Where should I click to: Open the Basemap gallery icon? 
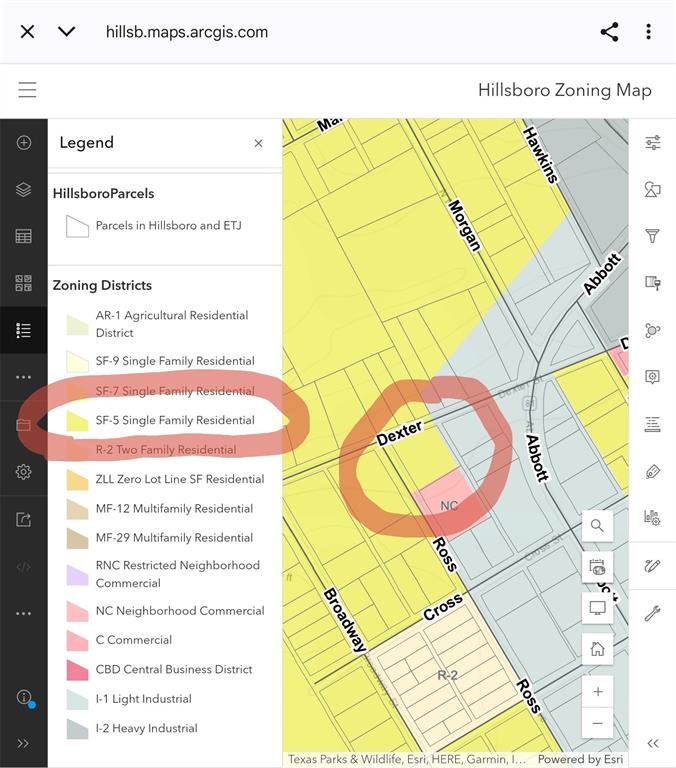coord(24,283)
